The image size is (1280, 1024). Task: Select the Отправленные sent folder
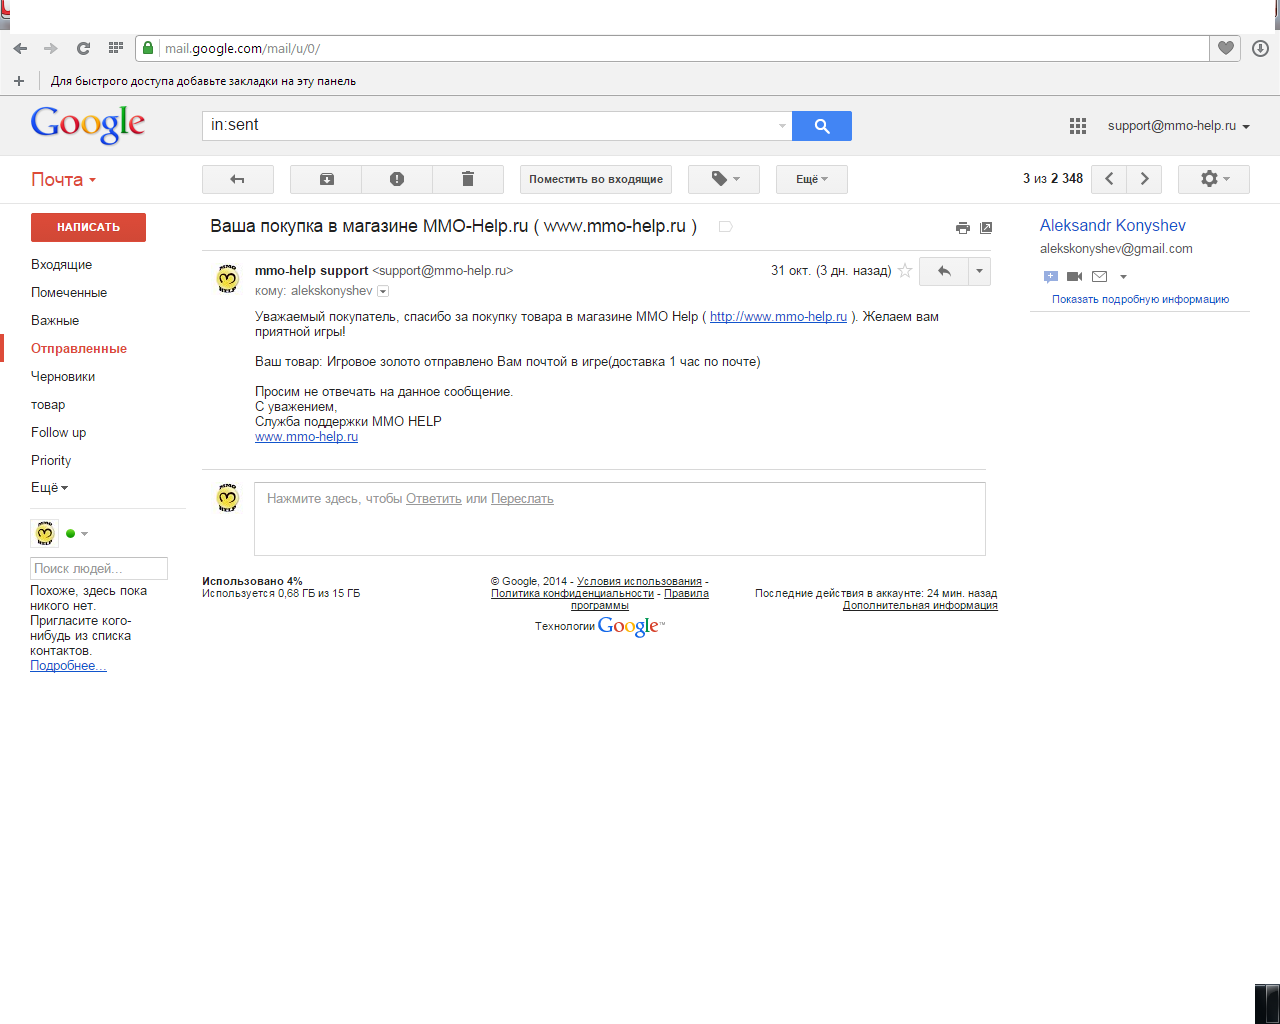click(79, 349)
